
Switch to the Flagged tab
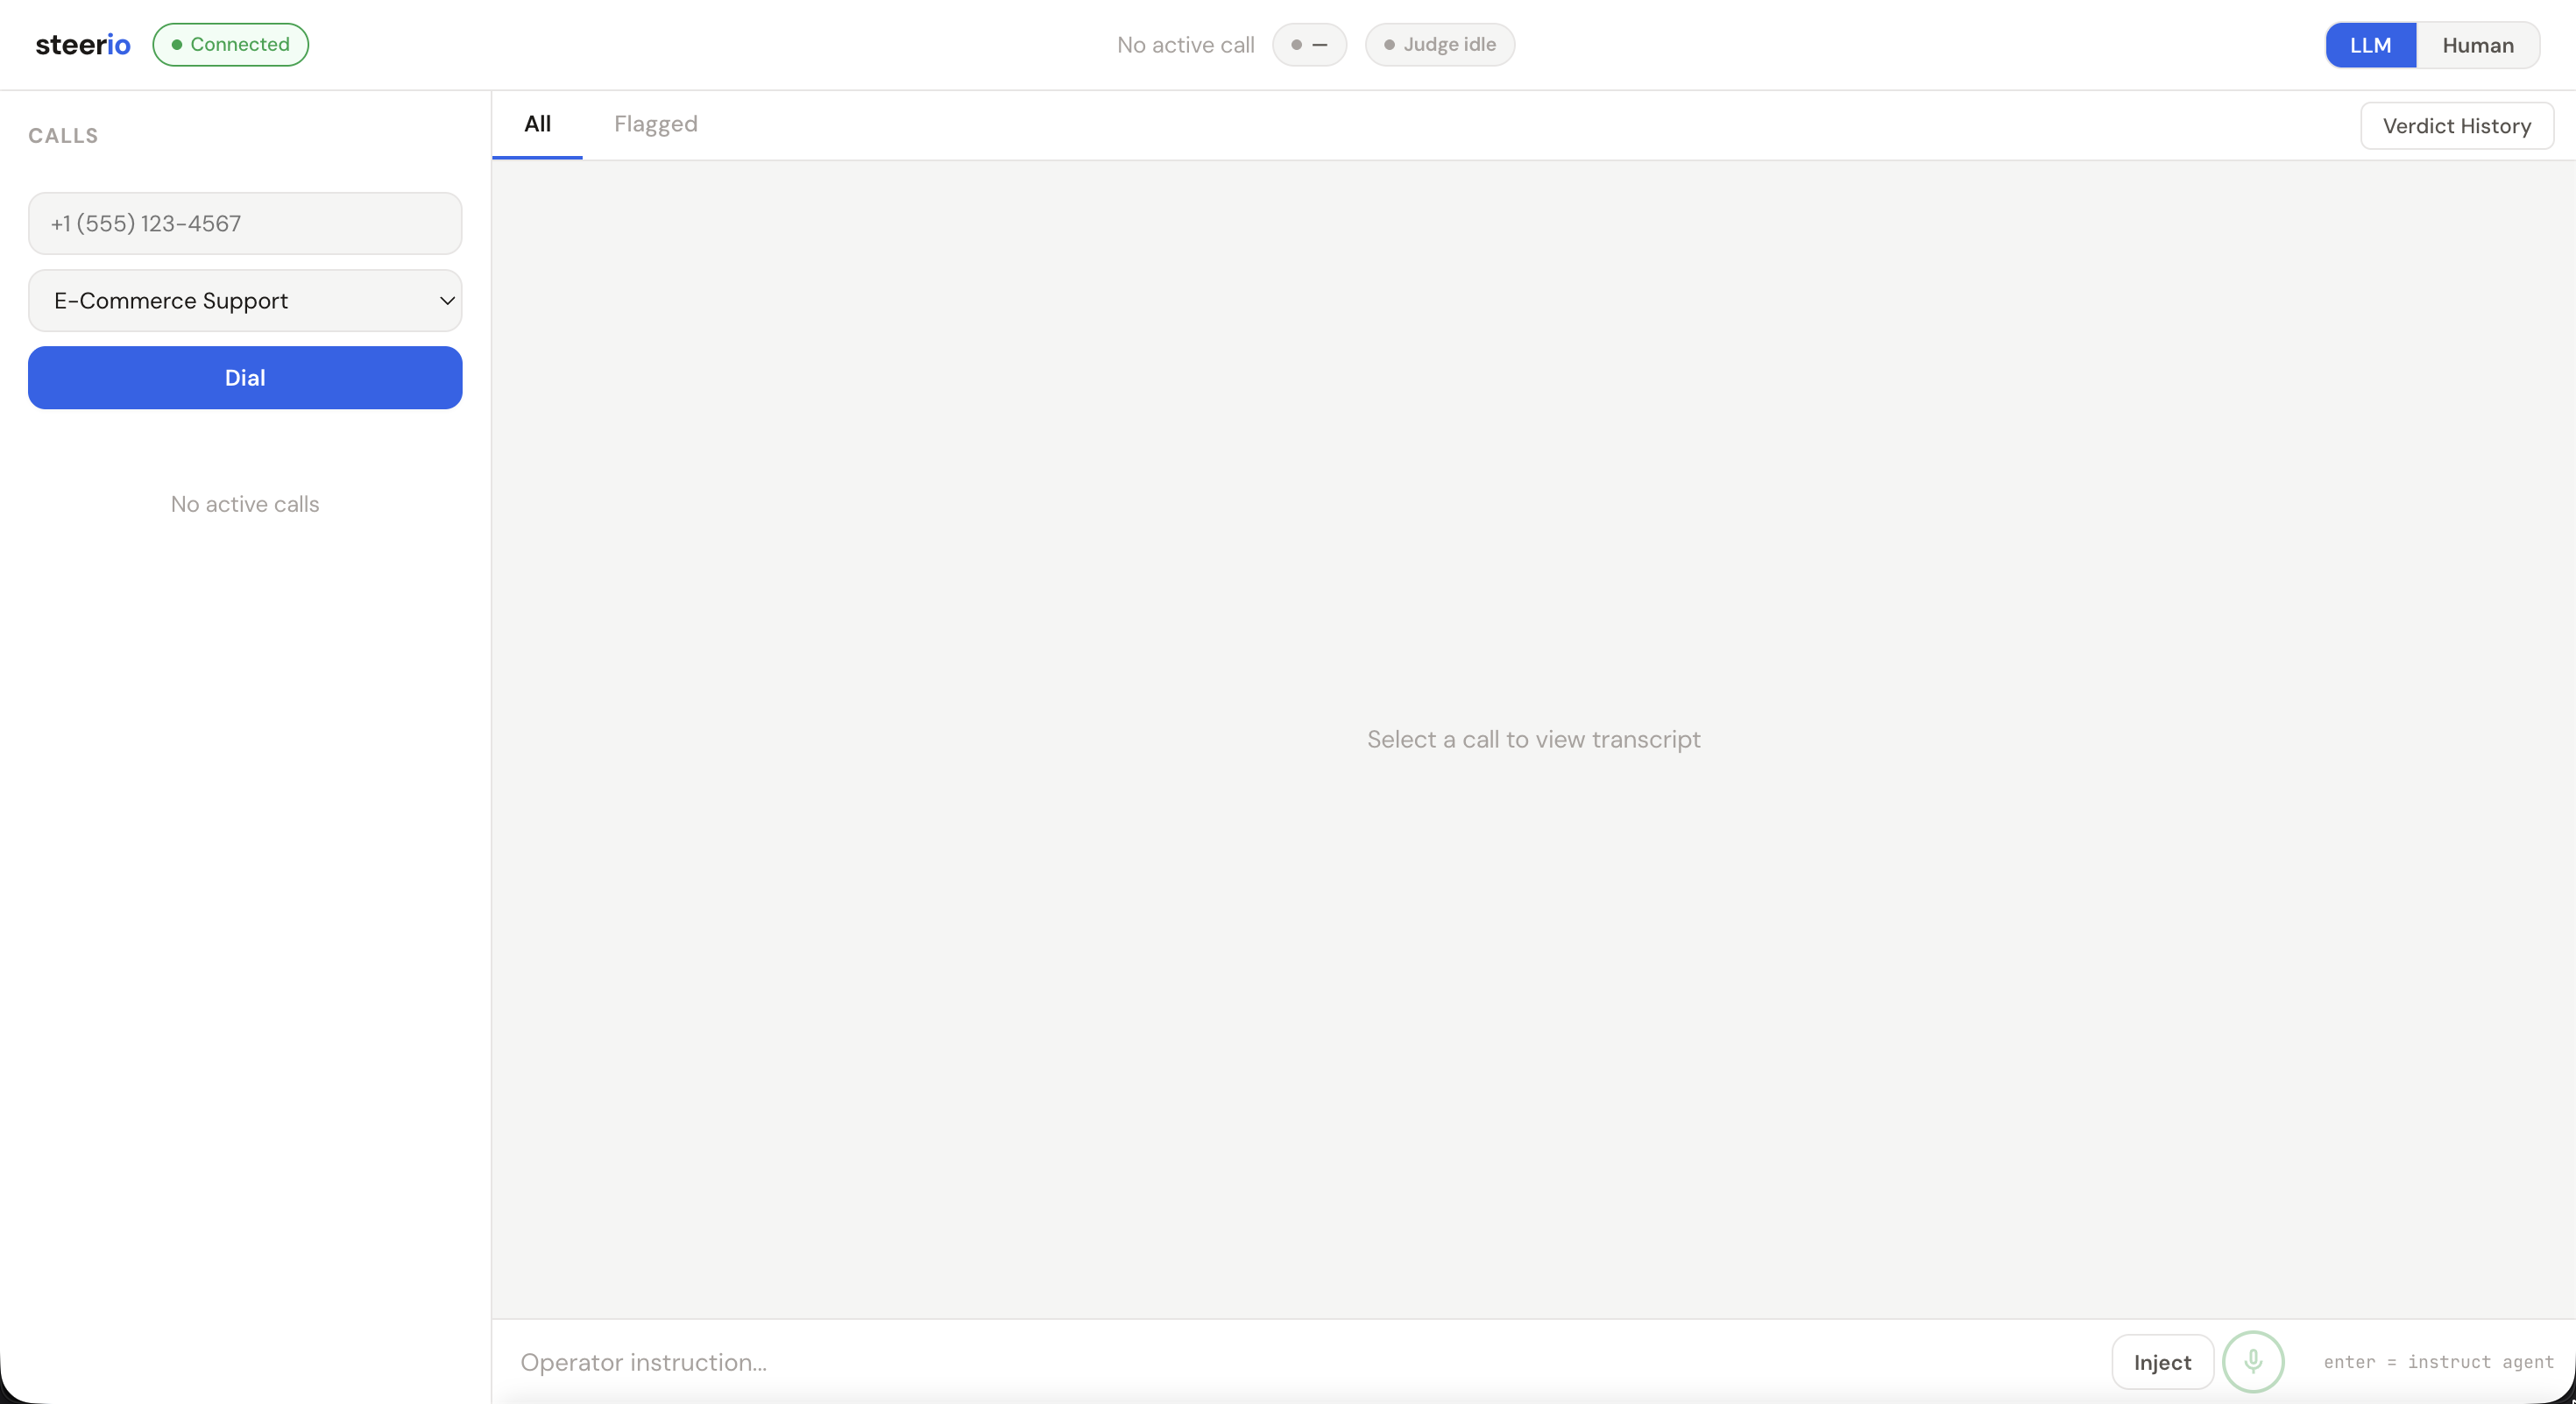pos(655,124)
